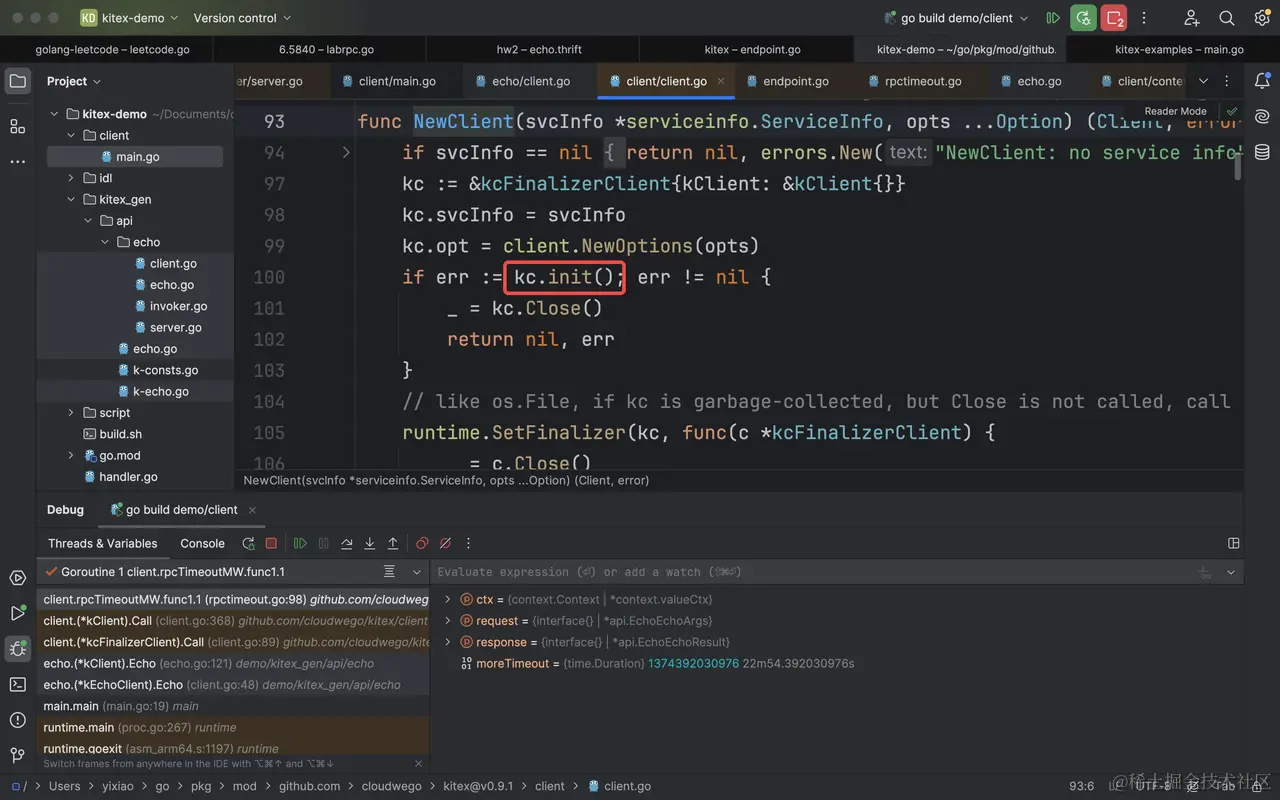Click the cloudwego breadcrumb in the navigation bar
This screenshot has width=1280, height=800.
click(391, 786)
